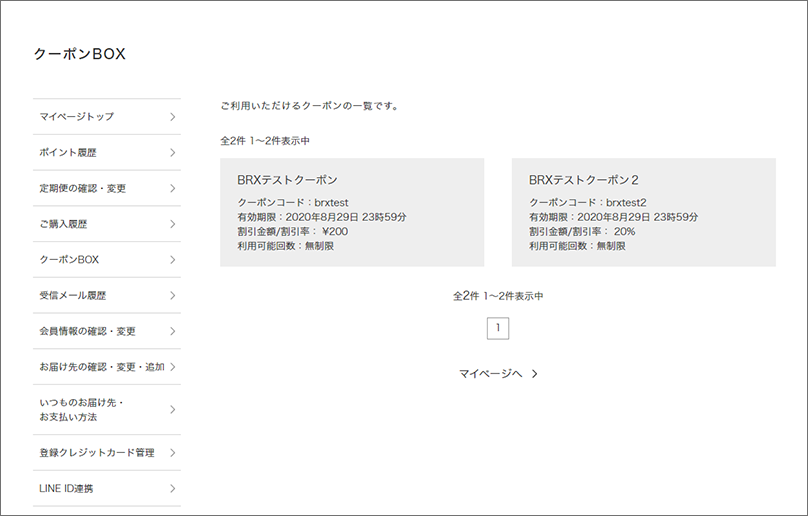Click the arrow icon next to ご購入履歴

click(172, 224)
